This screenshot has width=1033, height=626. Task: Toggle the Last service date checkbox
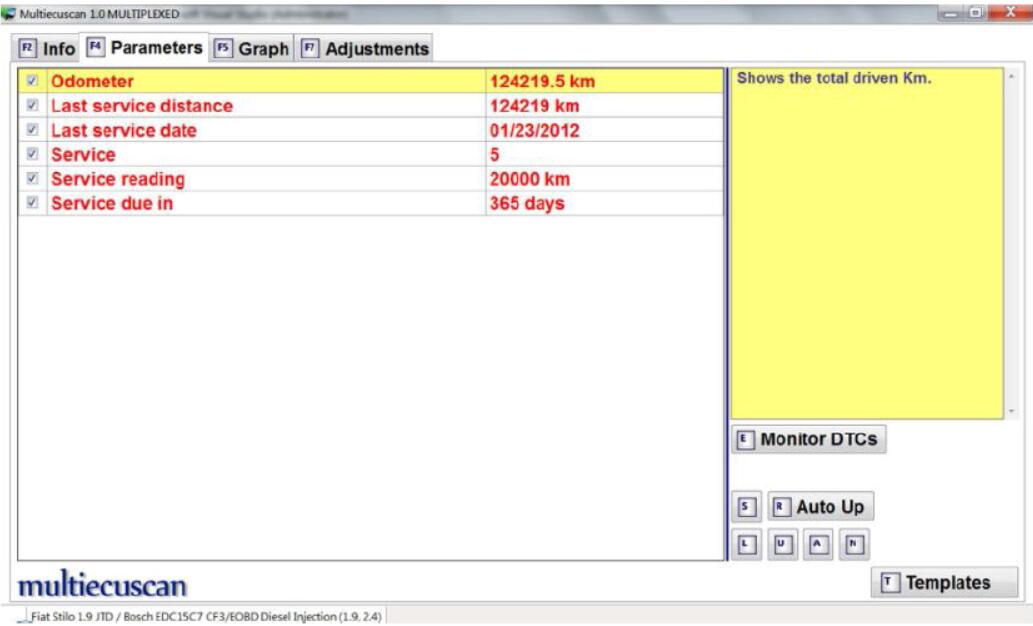[x=32, y=129]
